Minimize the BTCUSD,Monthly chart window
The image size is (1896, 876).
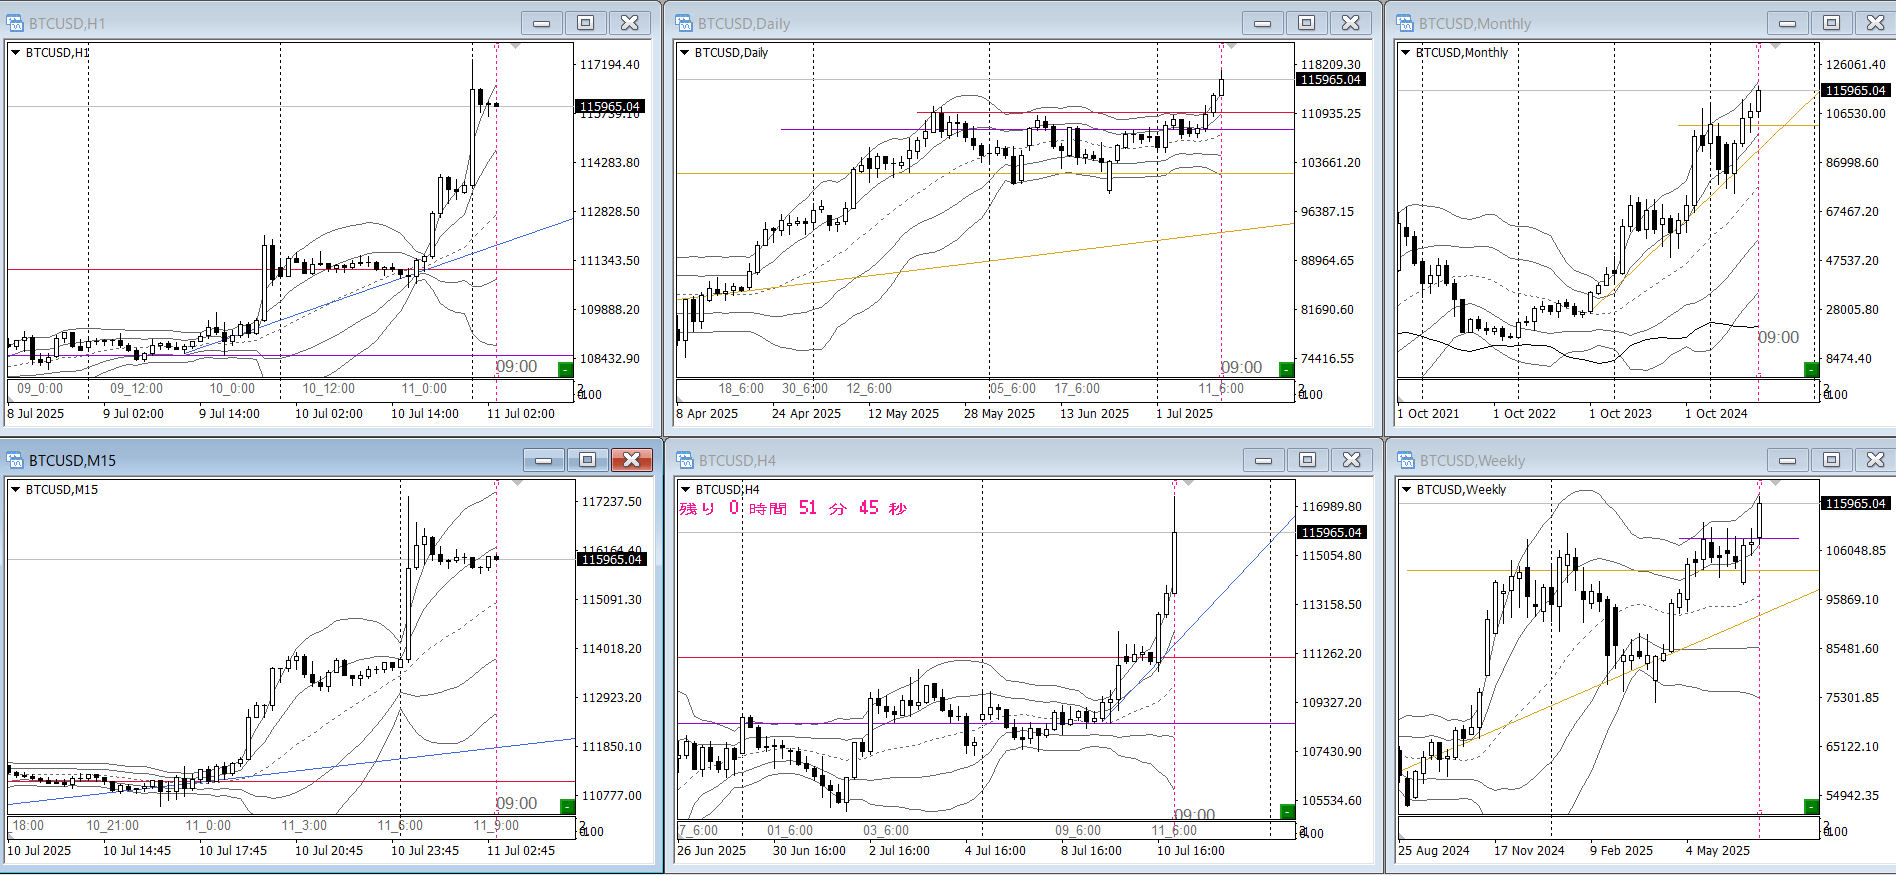[x=1787, y=23]
